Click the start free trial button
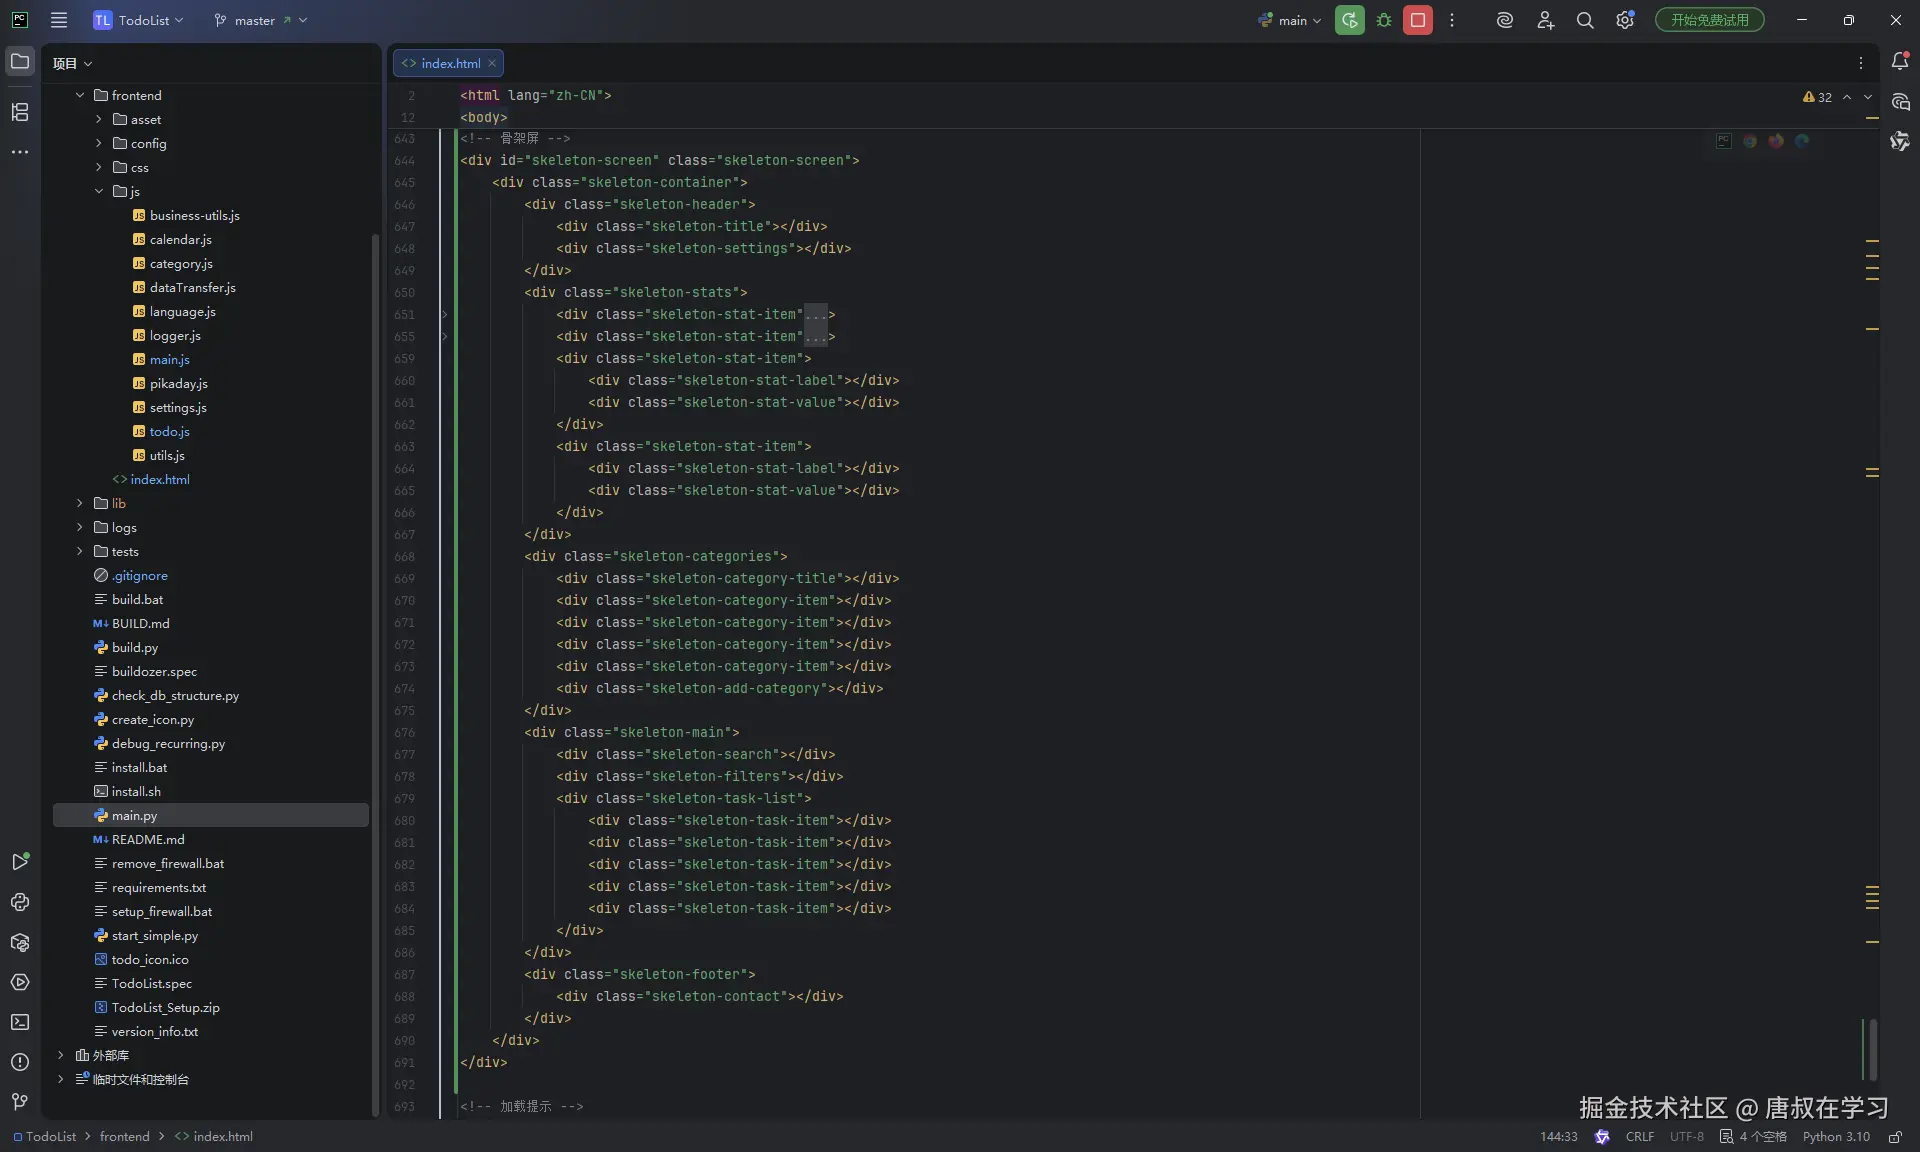The width and height of the screenshot is (1920, 1152). tap(1709, 20)
